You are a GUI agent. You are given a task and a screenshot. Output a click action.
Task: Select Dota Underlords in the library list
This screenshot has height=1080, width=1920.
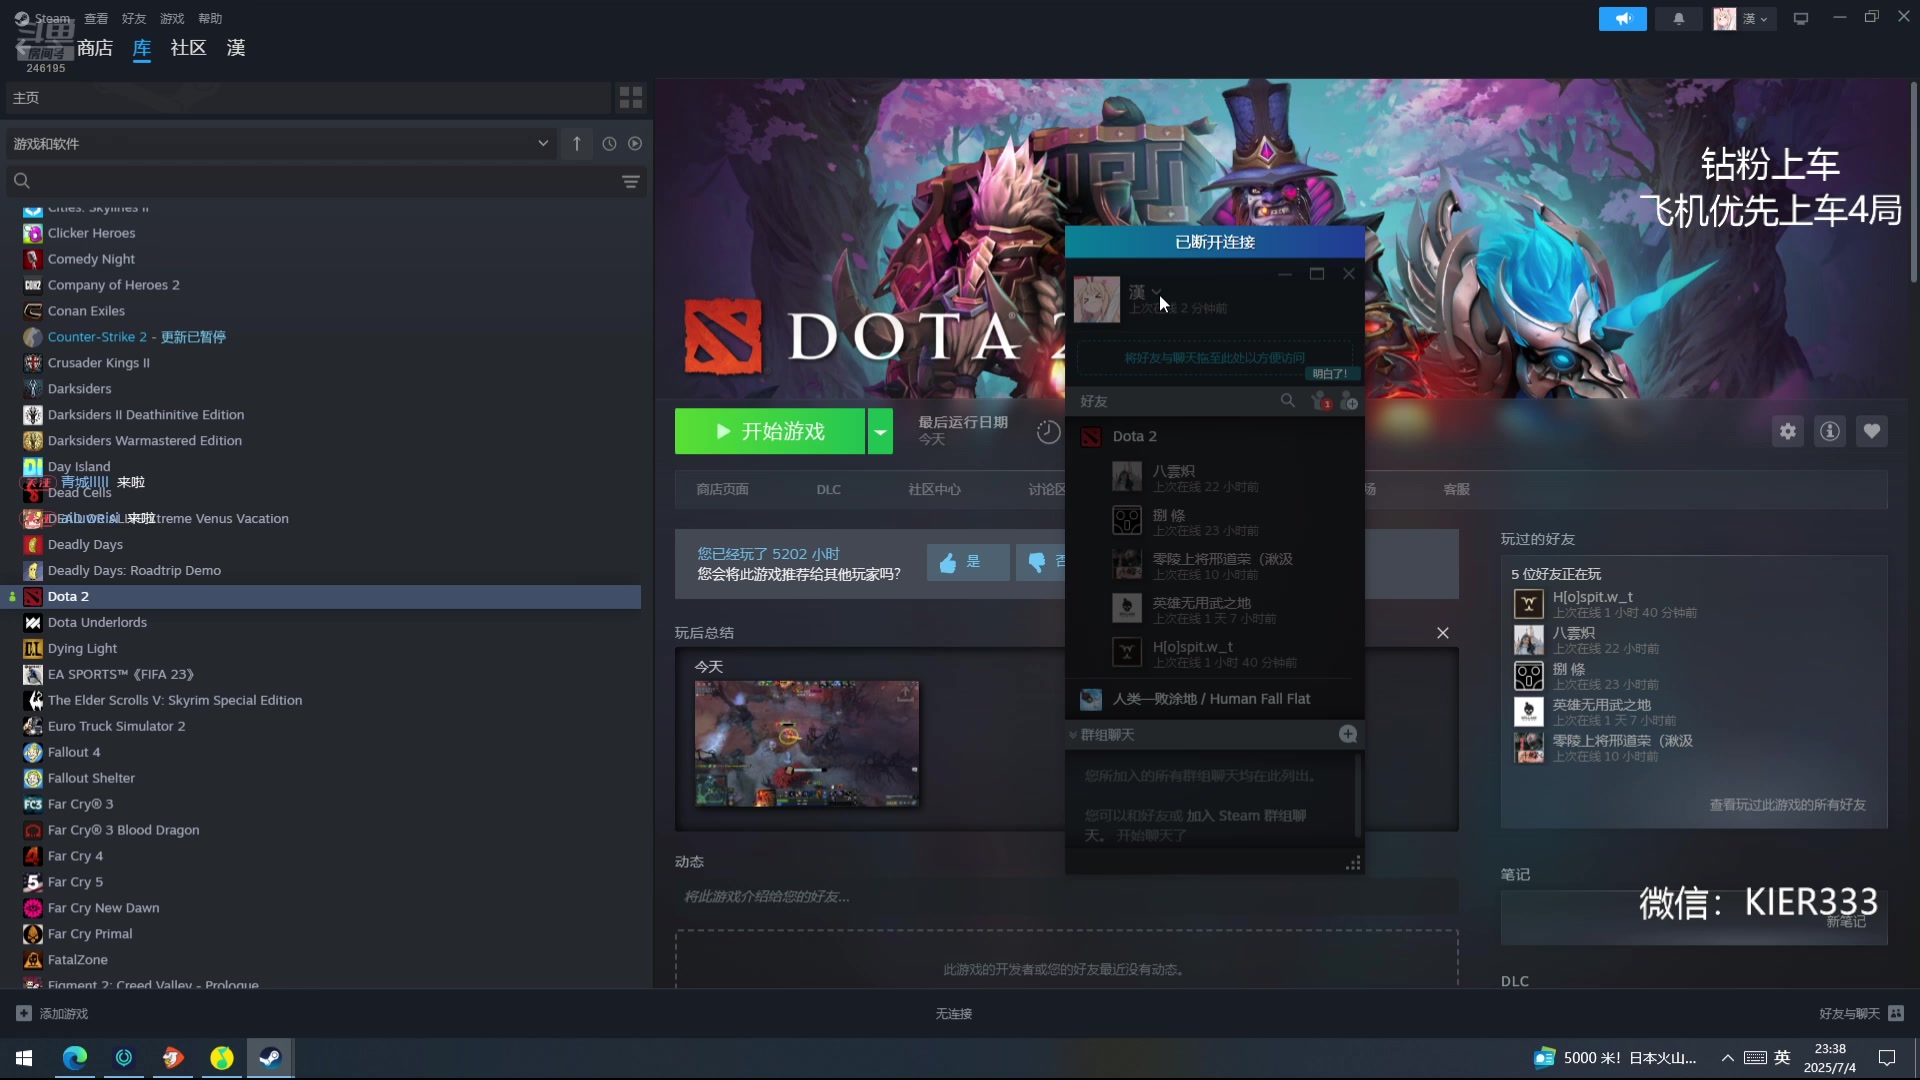point(97,622)
